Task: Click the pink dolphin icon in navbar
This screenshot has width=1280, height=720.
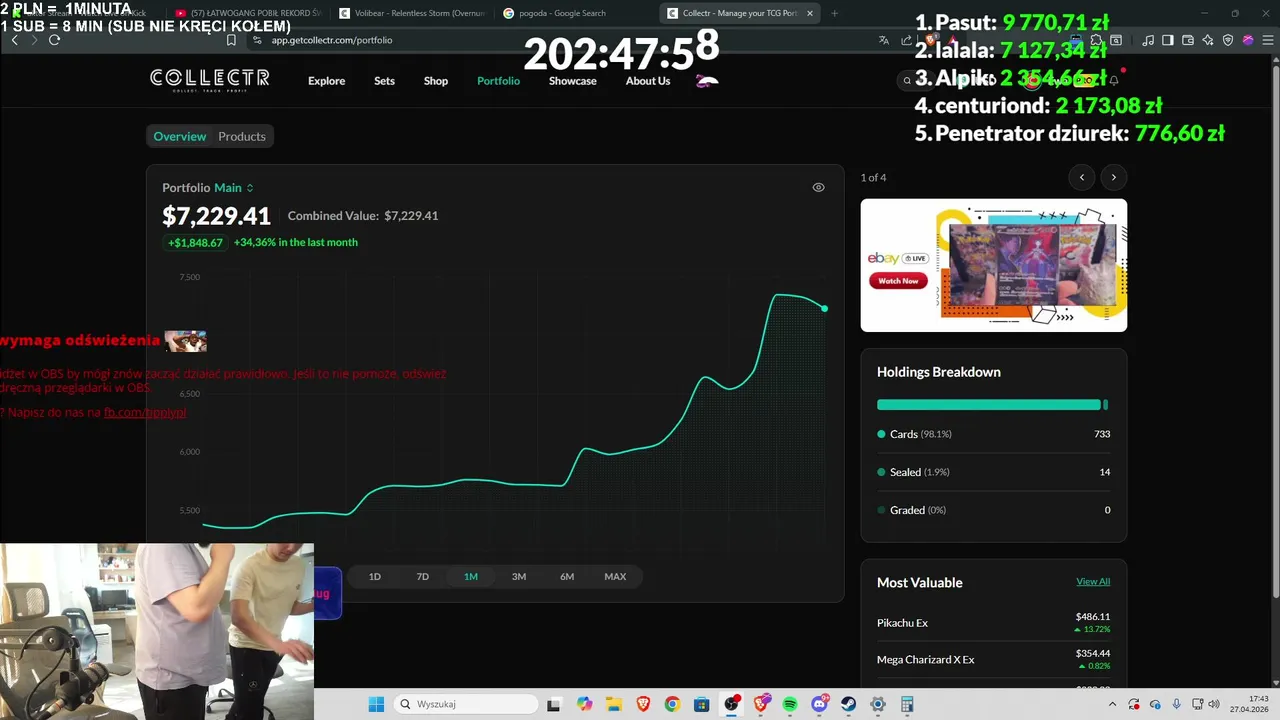Action: click(707, 81)
